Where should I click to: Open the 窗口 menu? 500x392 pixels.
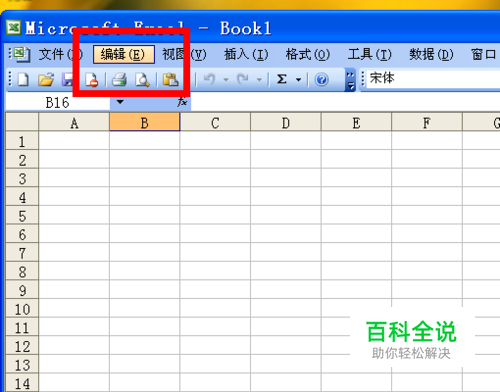coord(485,54)
